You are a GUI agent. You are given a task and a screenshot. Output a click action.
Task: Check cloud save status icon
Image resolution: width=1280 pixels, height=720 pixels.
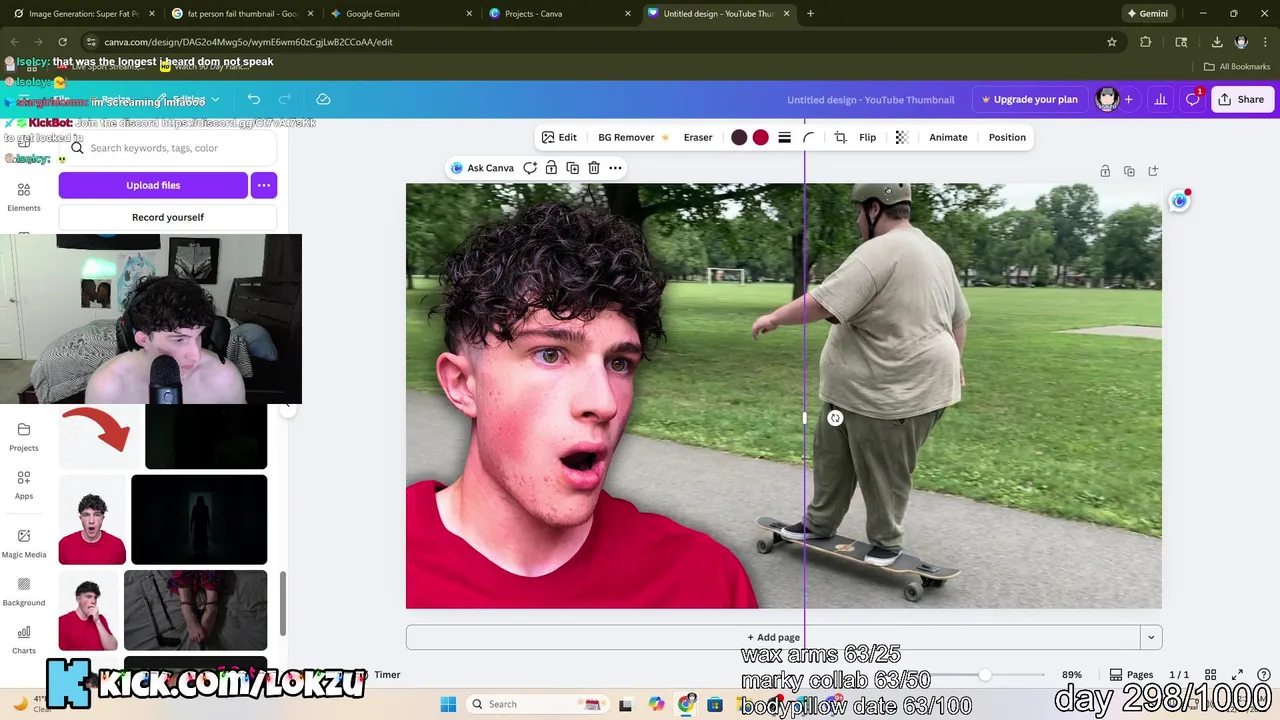pos(323,99)
